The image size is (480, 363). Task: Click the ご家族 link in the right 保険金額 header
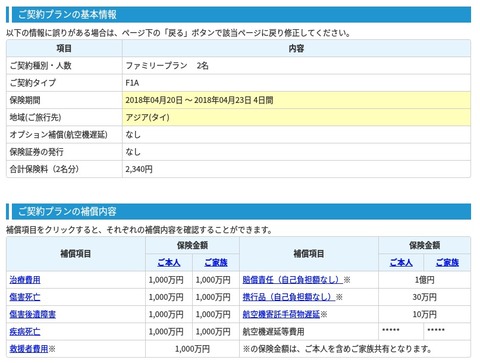coord(447,263)
